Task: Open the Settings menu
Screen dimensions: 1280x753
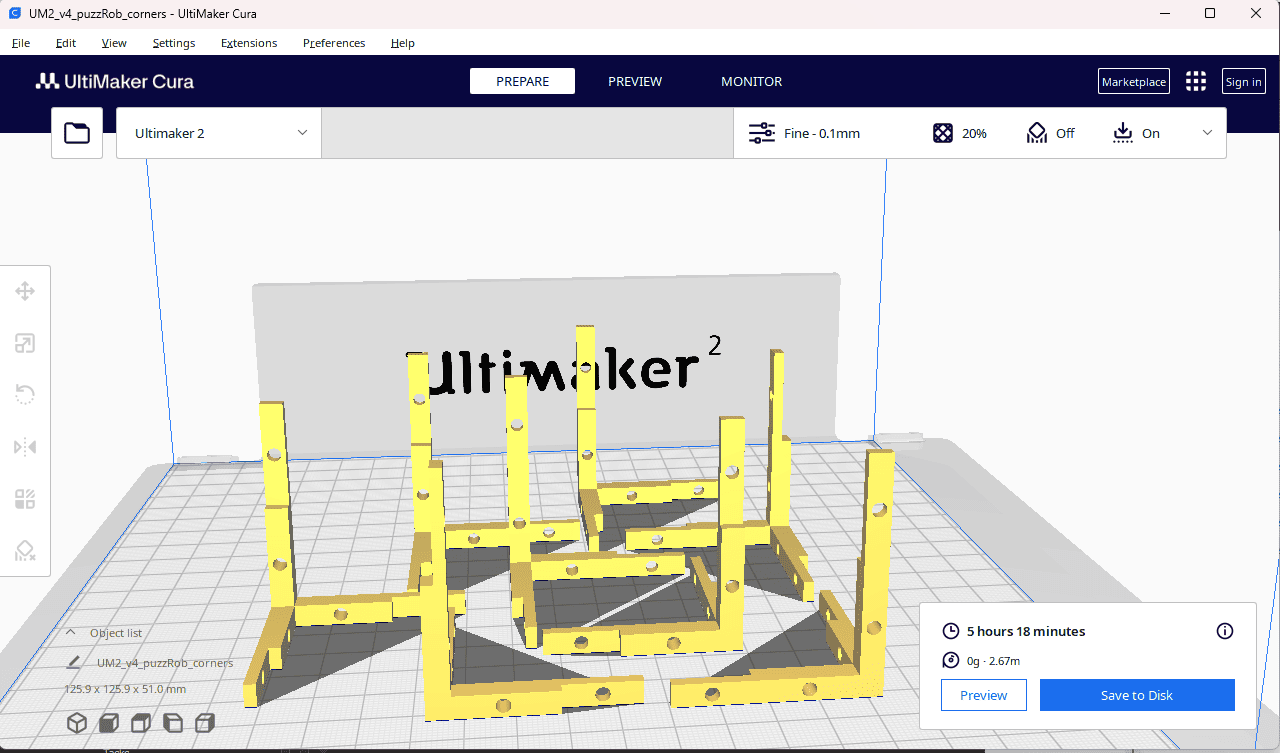Action: click(174, 43)
